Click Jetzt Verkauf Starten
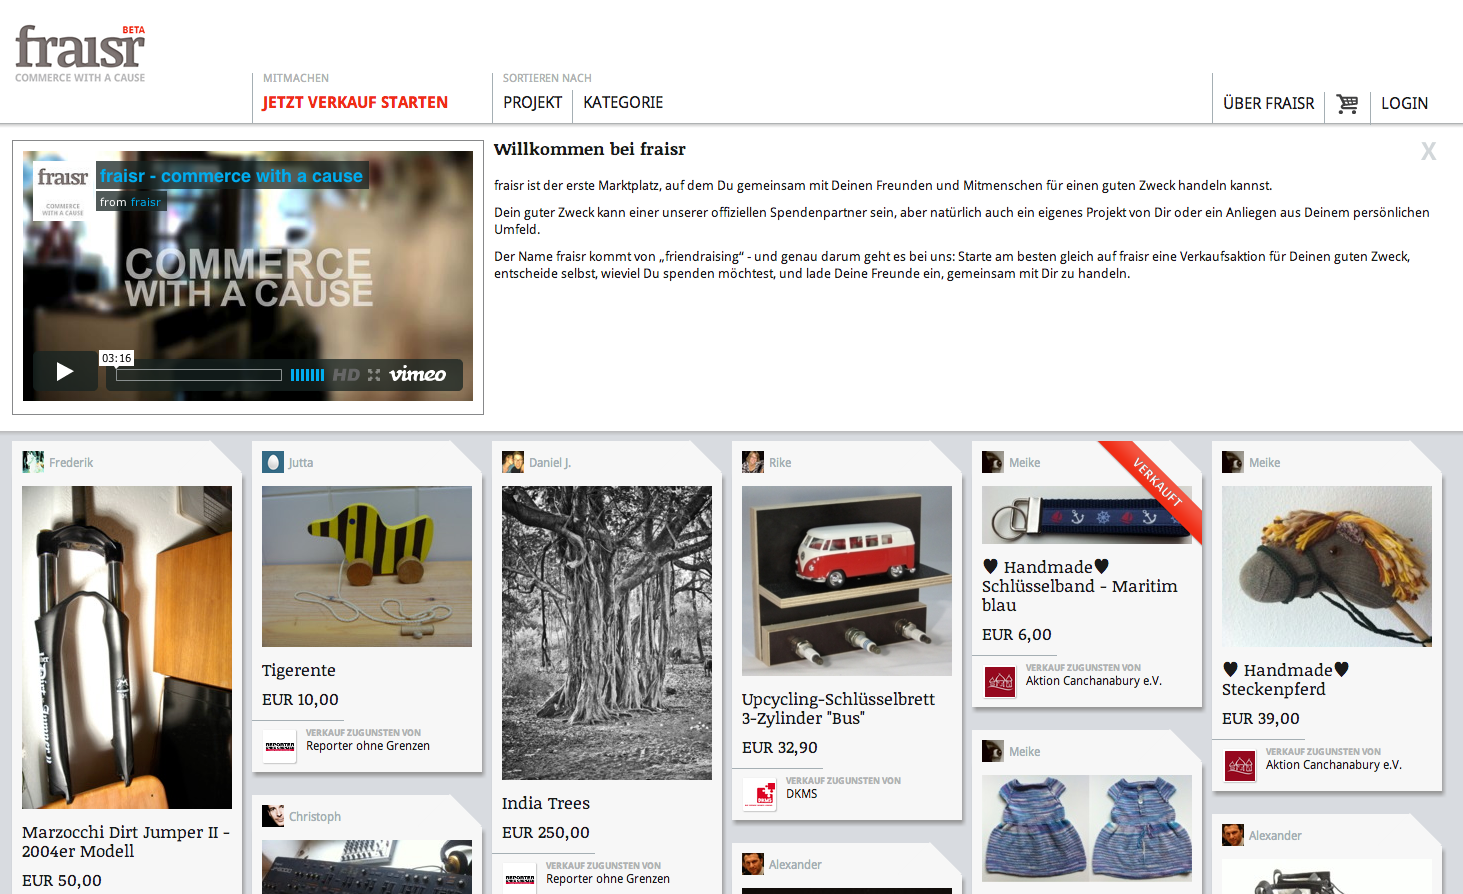The width and height of the screenshot is (1463, 894). pos(355,102)
